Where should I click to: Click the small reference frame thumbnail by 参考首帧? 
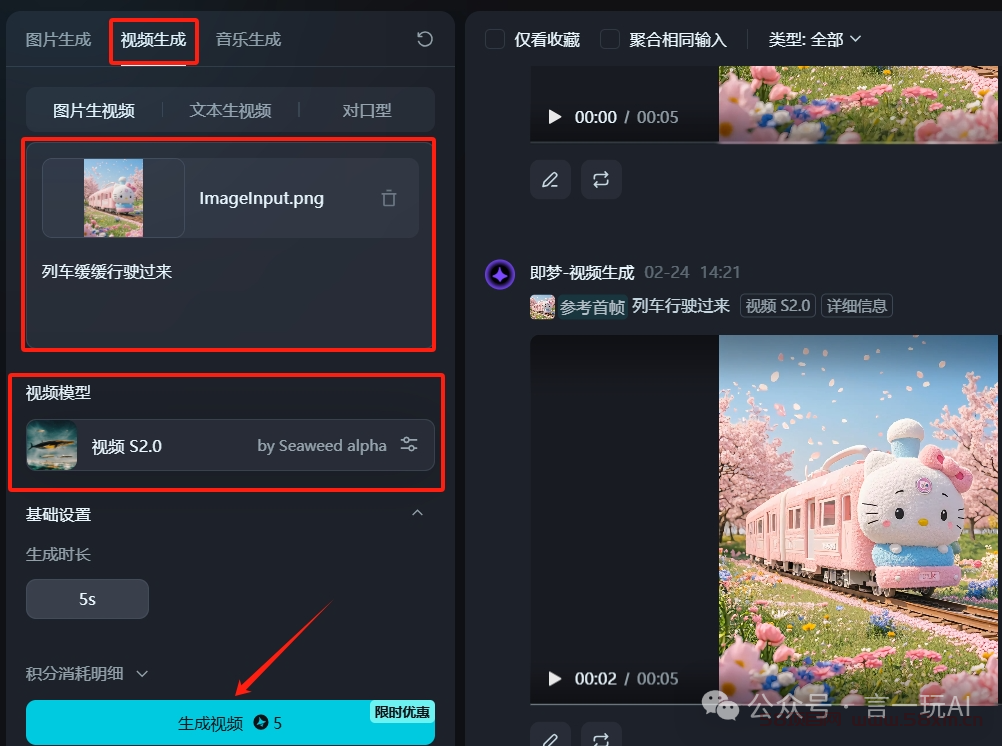pyautogui.click(x=543, y=307)
